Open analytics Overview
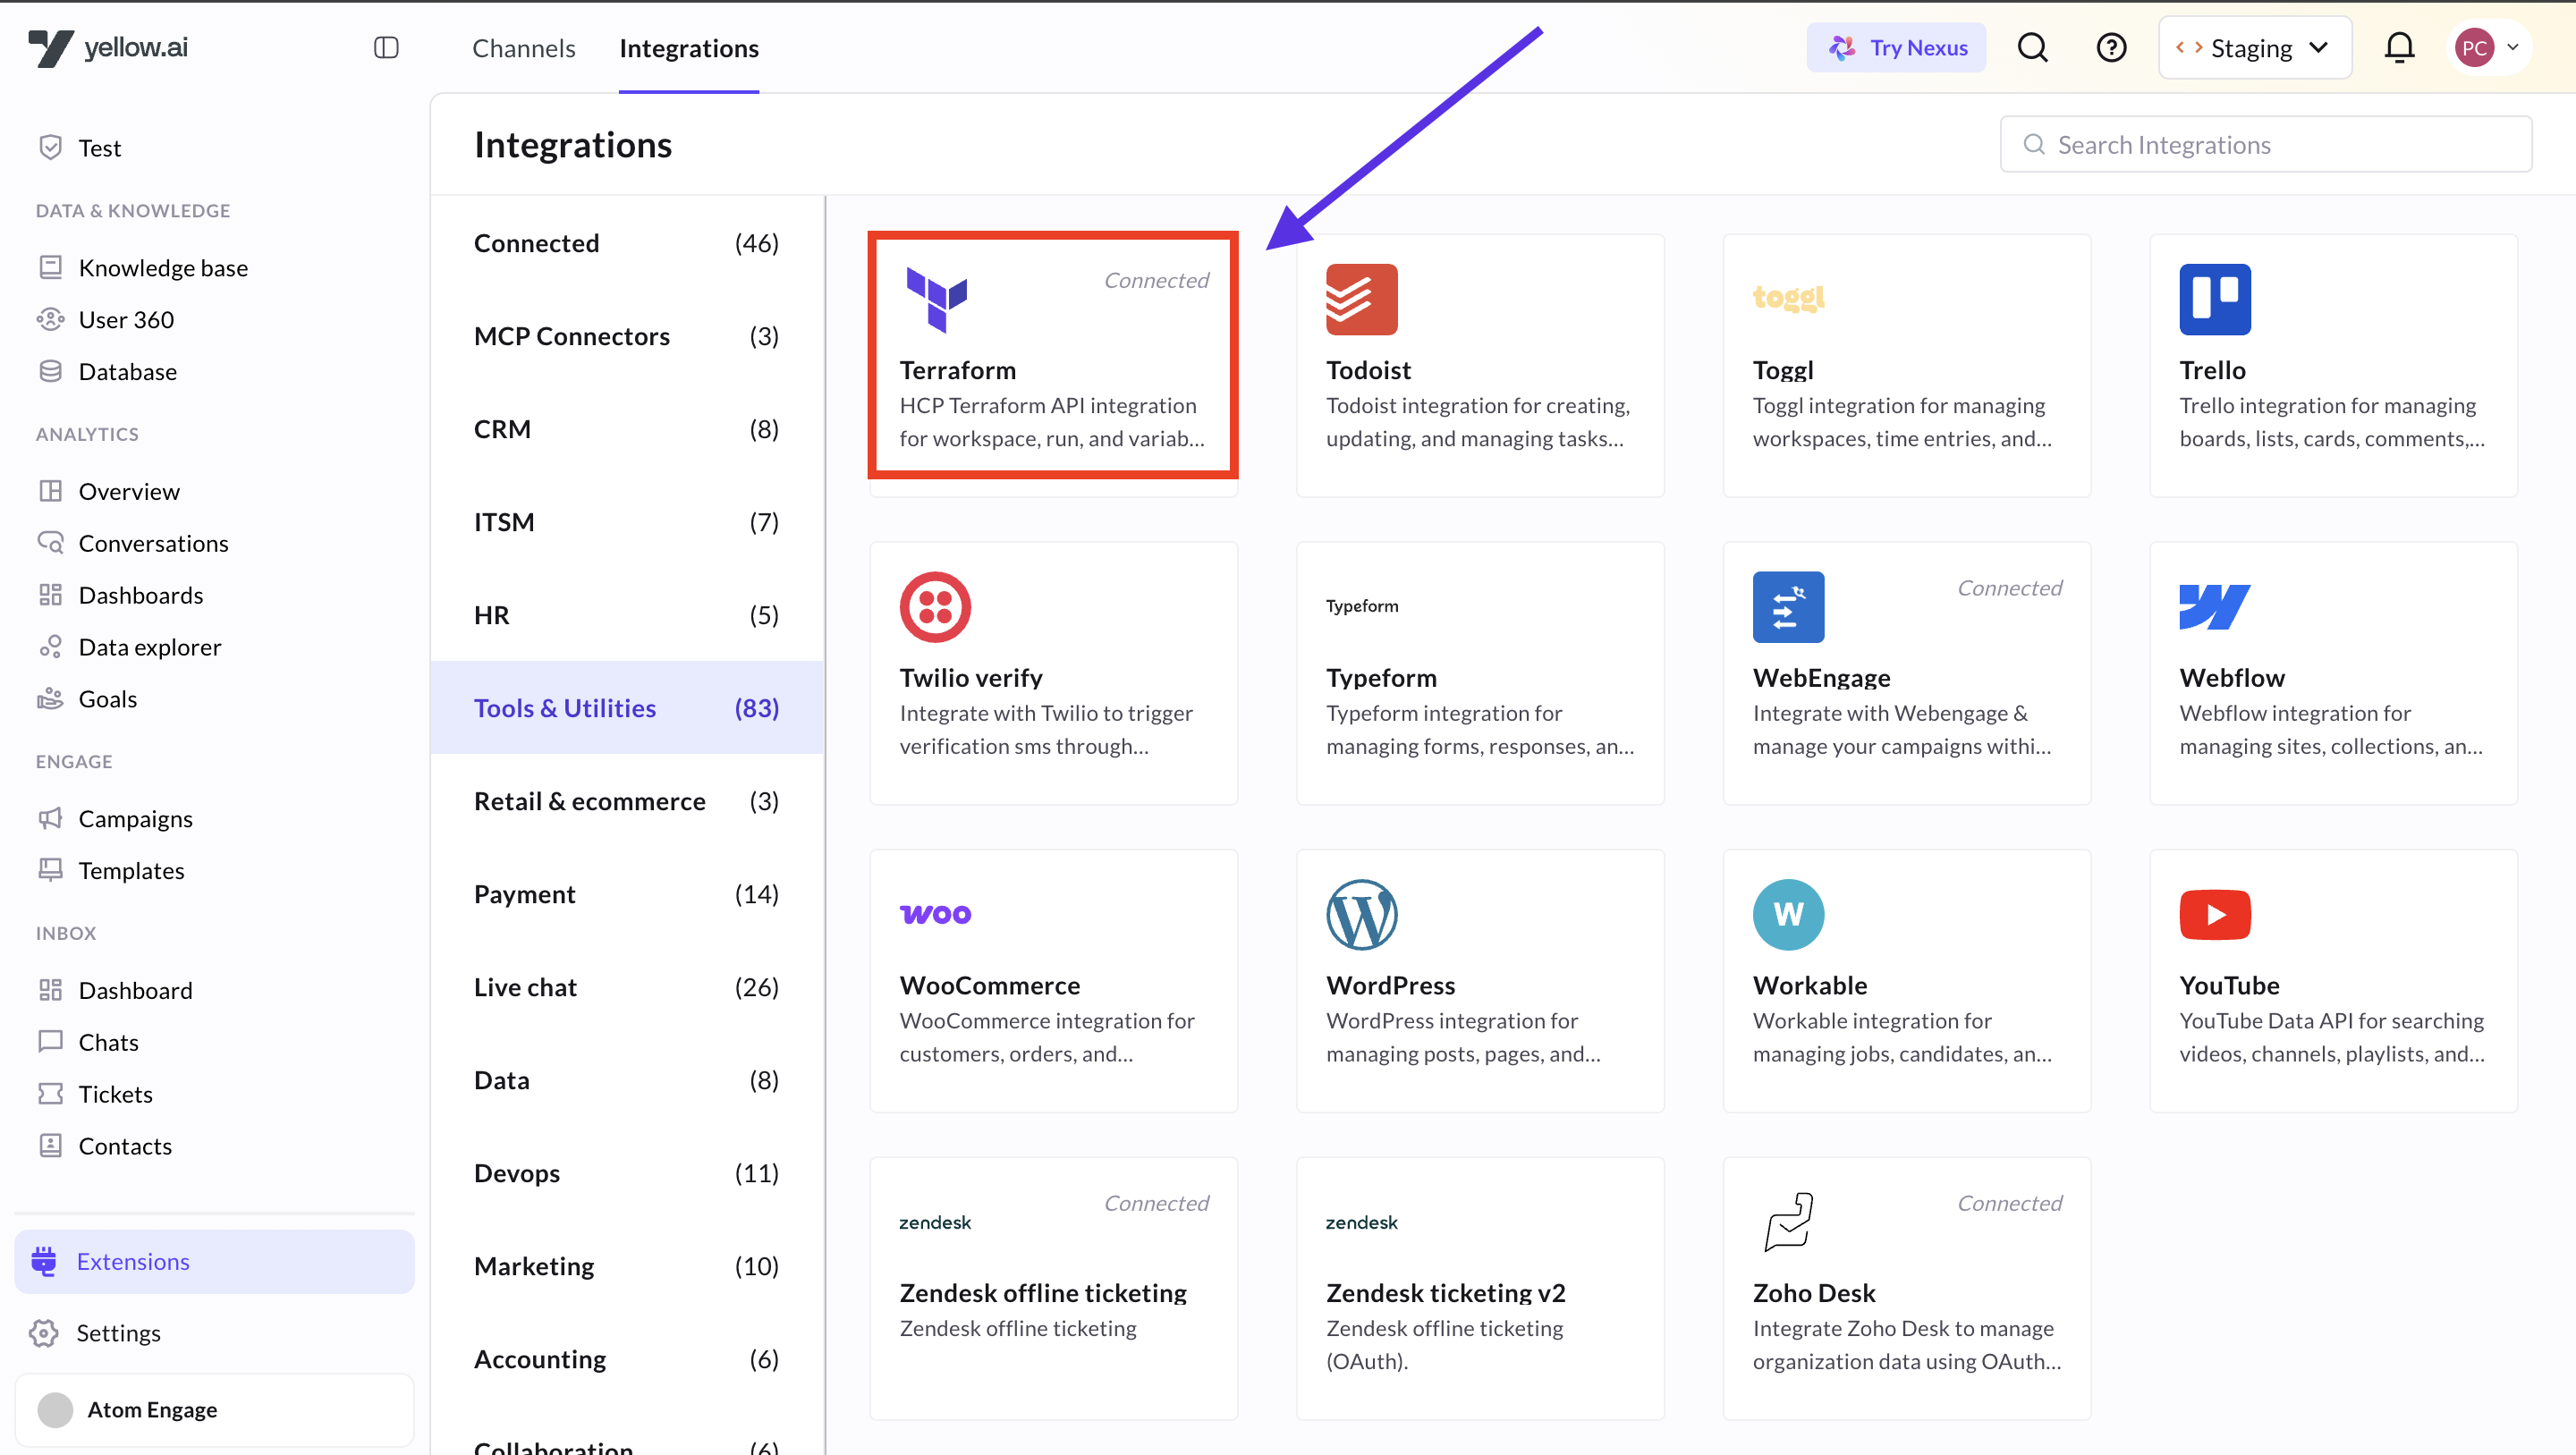 click(215, 491)
